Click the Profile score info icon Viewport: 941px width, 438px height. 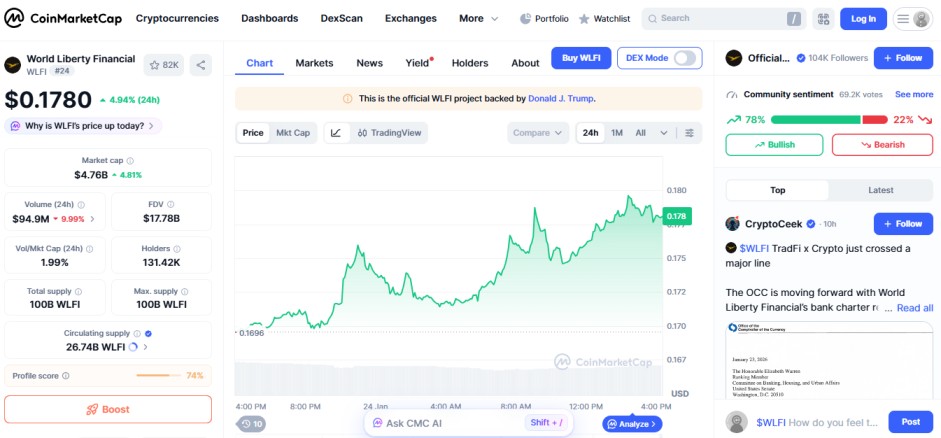tap(65, 376)
